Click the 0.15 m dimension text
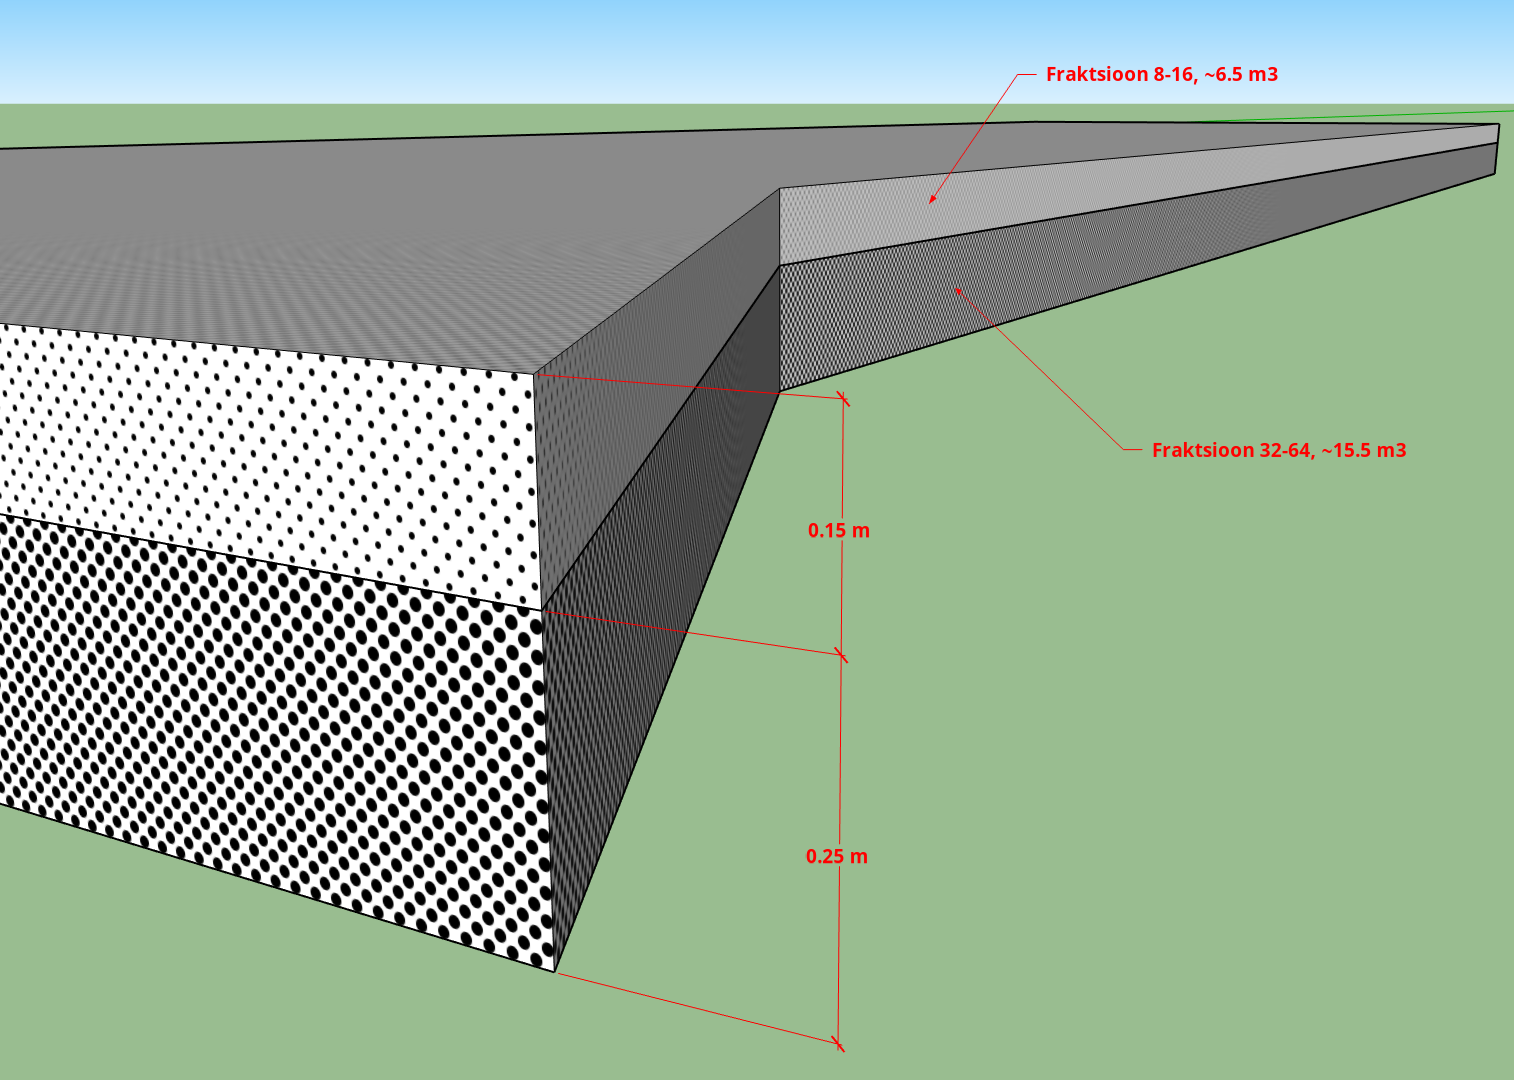The width and height of the screenshot is (1514, 1080). [838, 531]
